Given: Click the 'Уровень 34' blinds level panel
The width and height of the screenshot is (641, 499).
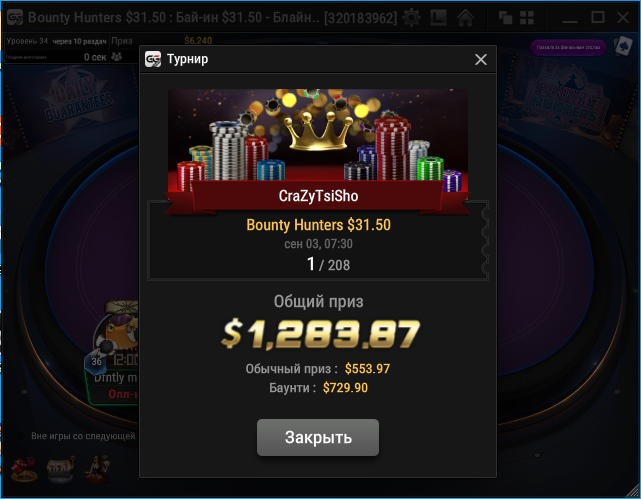Looking at the screenshot, I should [x=56, y=41].
